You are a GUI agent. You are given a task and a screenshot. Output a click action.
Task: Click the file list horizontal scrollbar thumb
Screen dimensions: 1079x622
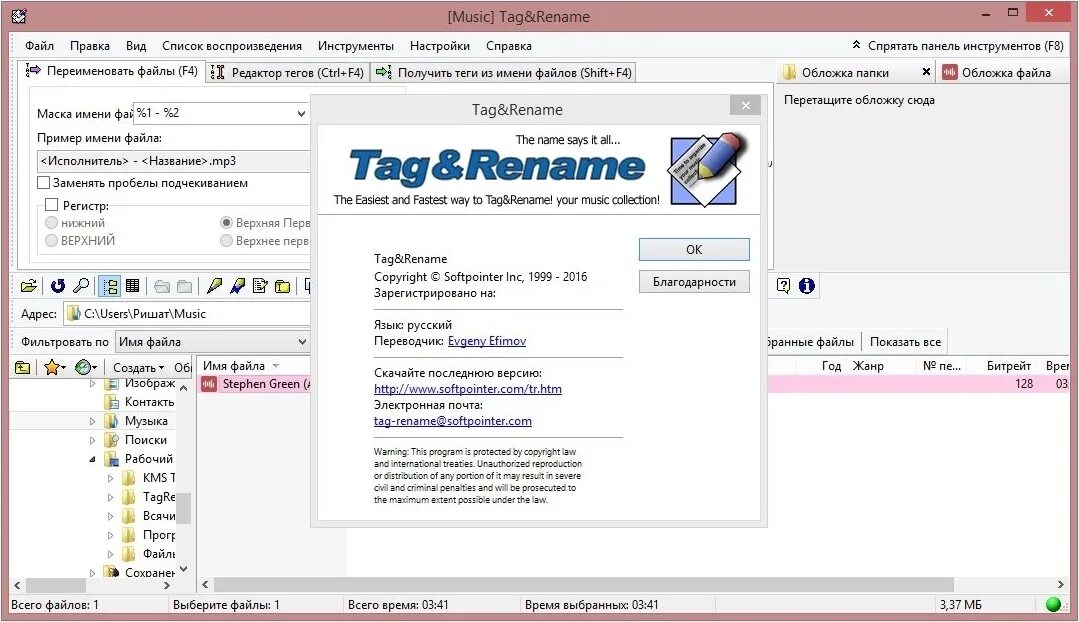584,585
